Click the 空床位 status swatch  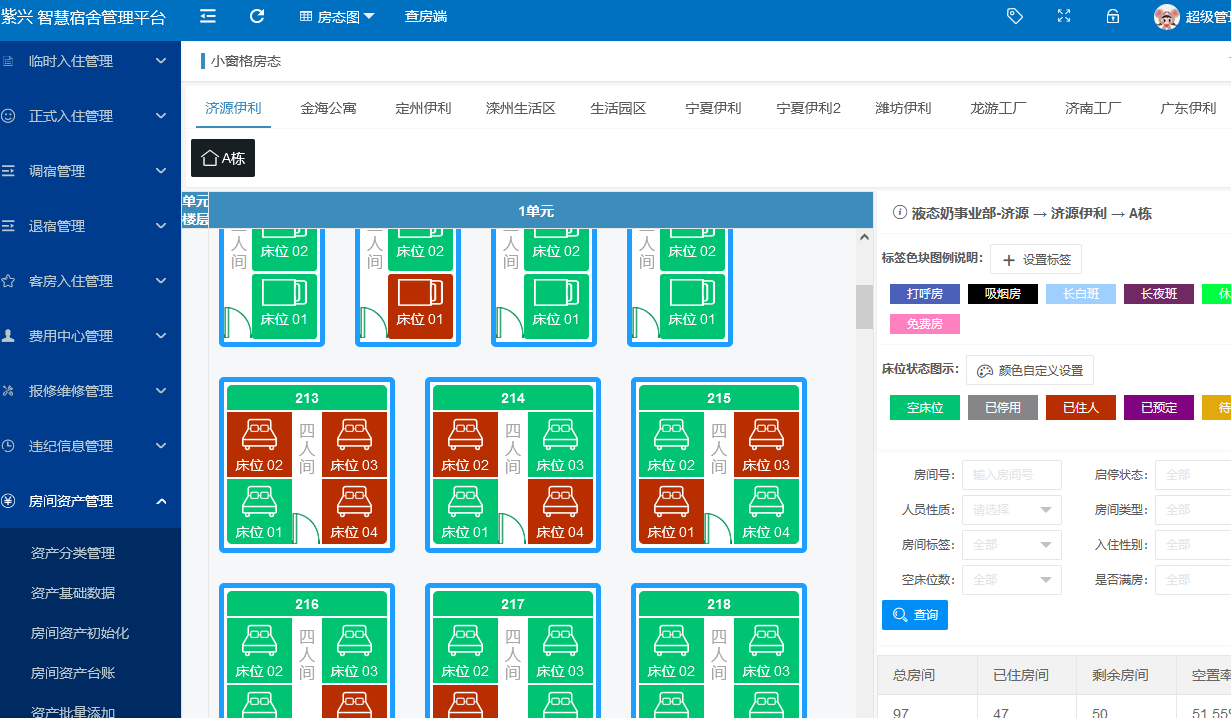click(x=925, y=407)
